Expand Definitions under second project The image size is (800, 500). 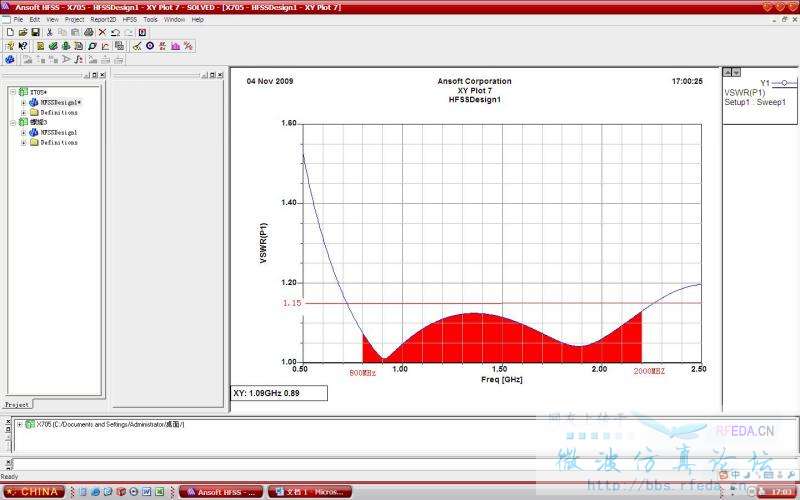(23, 142)
